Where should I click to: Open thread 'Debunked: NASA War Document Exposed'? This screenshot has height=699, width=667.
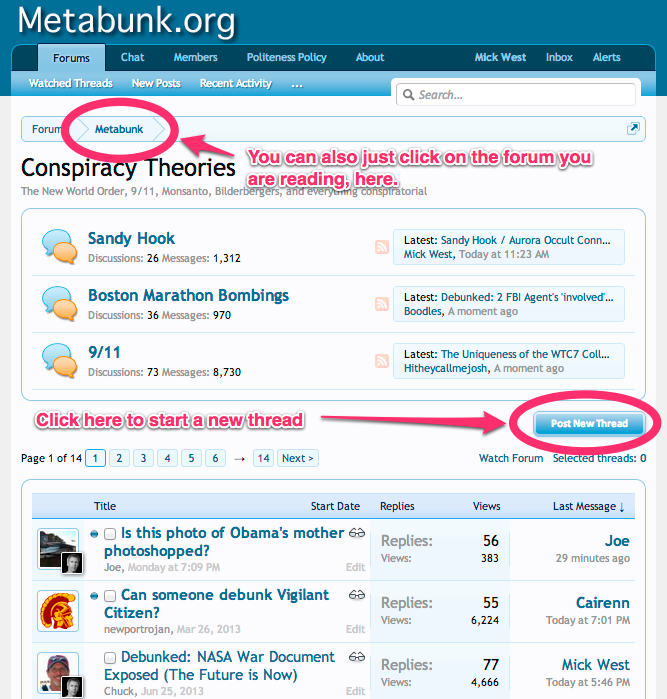[x=219, y=666]
